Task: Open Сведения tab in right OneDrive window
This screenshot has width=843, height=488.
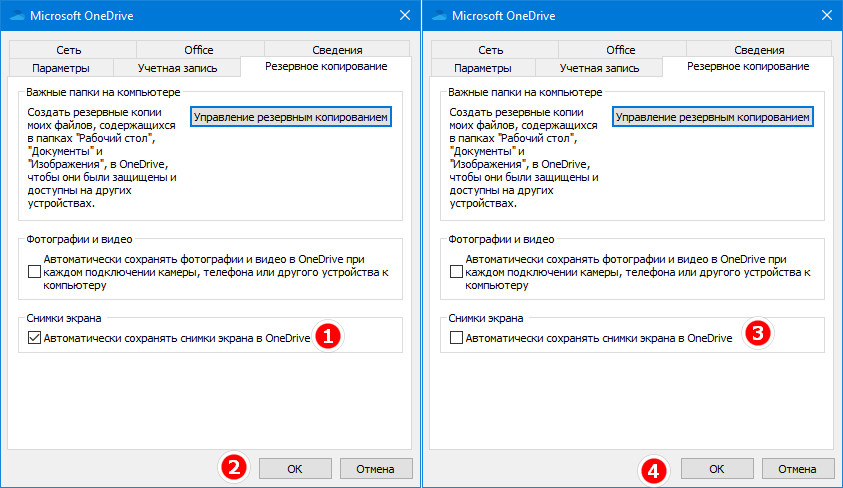Action: 759,50
